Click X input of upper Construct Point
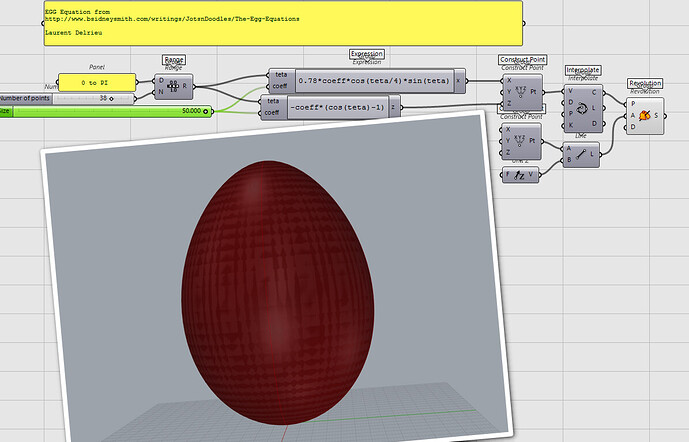This screenshot has height=442, width=689. (509, 80)
